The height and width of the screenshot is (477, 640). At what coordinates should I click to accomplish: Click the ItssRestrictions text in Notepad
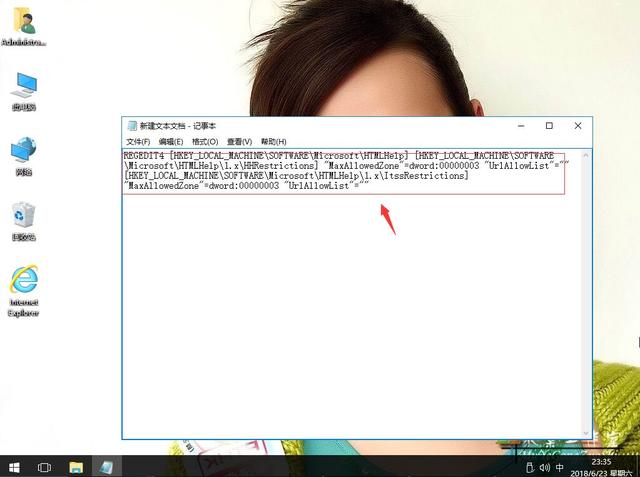point(425,176)
